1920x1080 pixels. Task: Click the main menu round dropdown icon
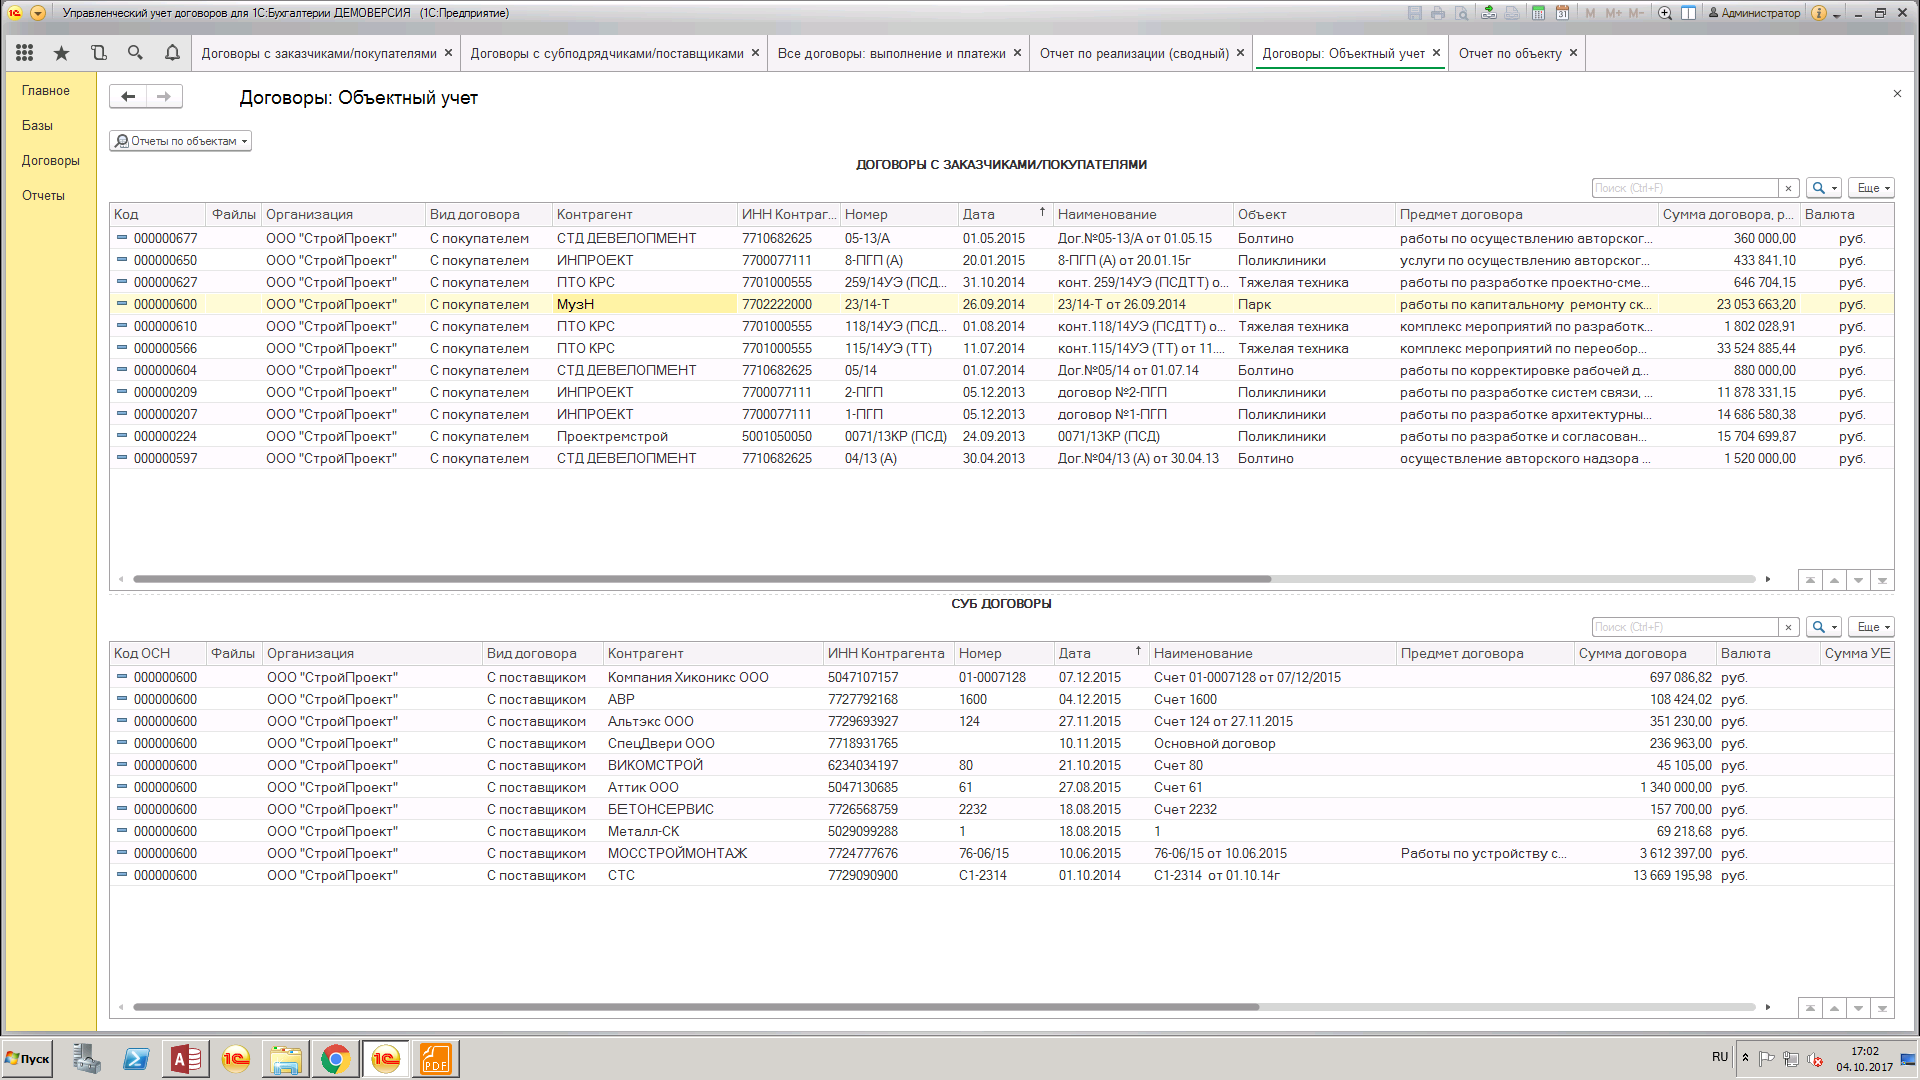click(38, 13)
